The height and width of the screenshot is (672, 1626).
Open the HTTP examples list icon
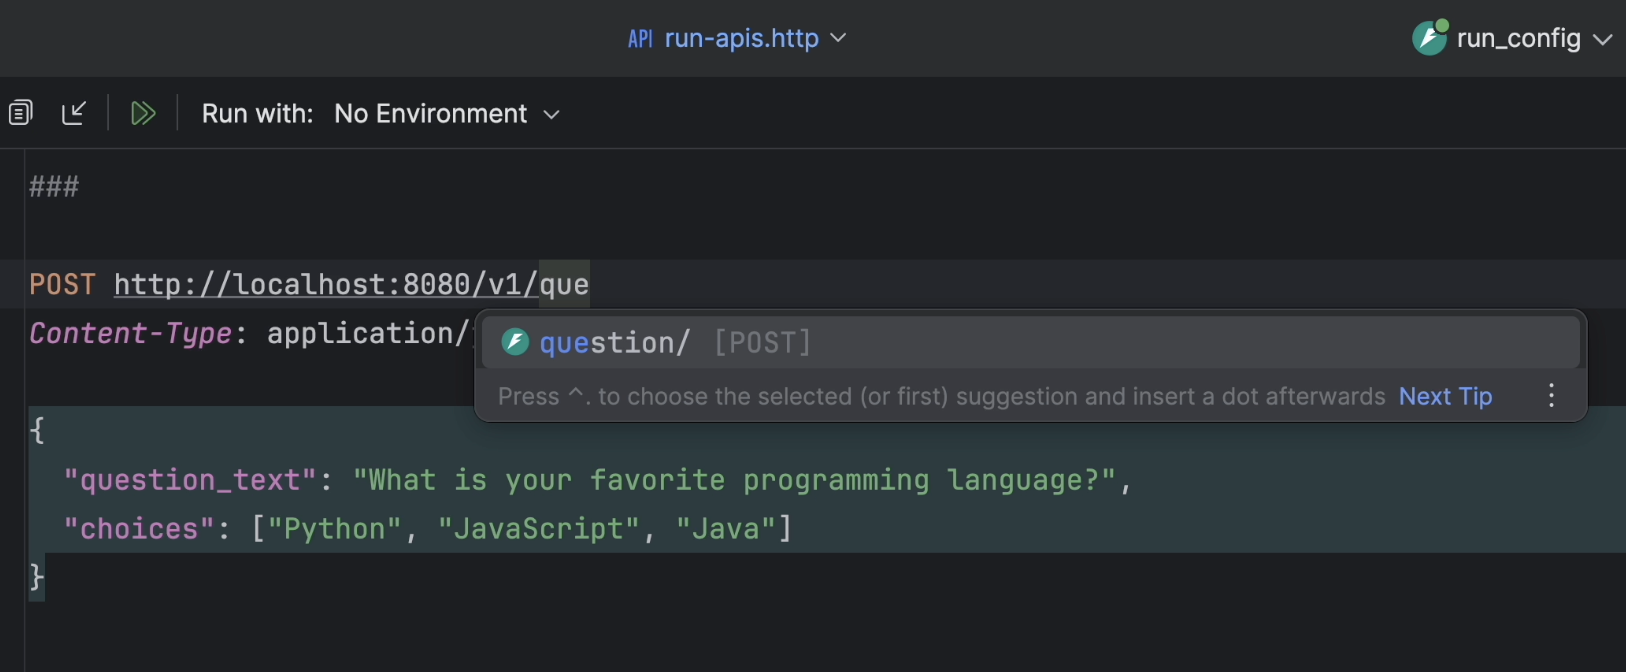click(21, 113)
